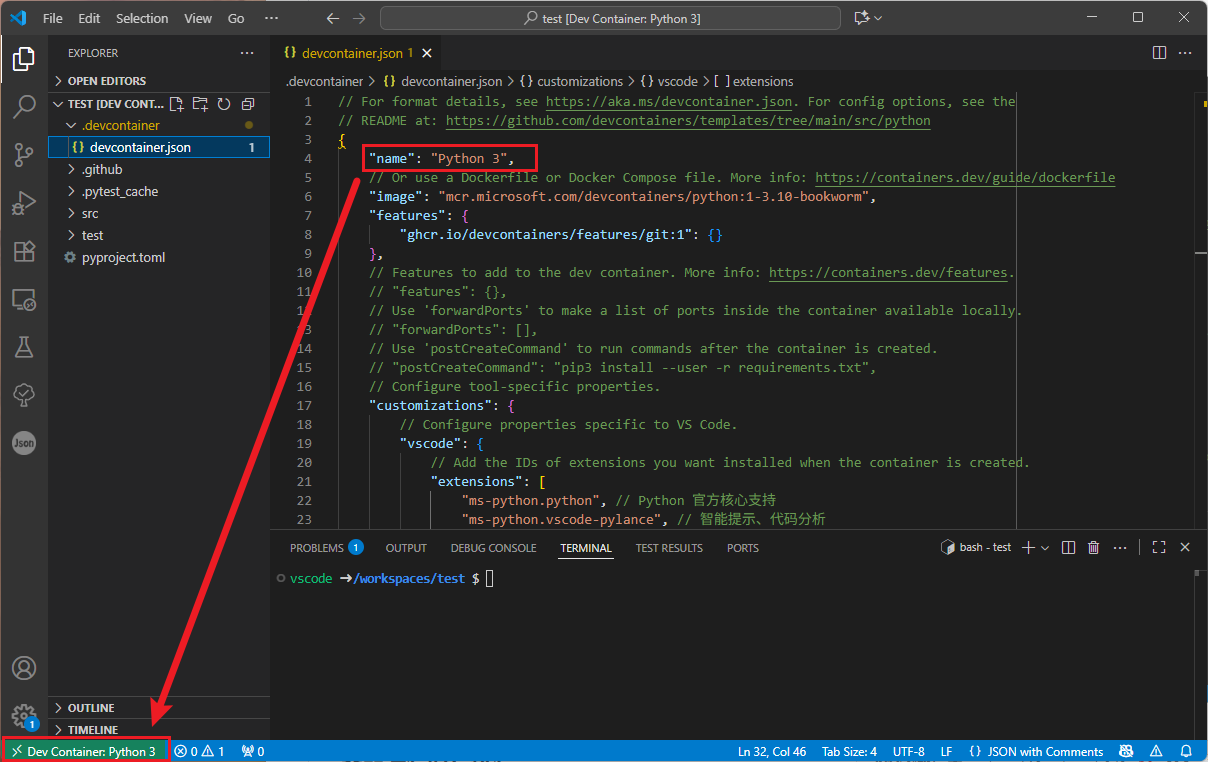
Task: Open the Explorer view in activity bar
Action: pyautogui.click(x=24, y=59)
